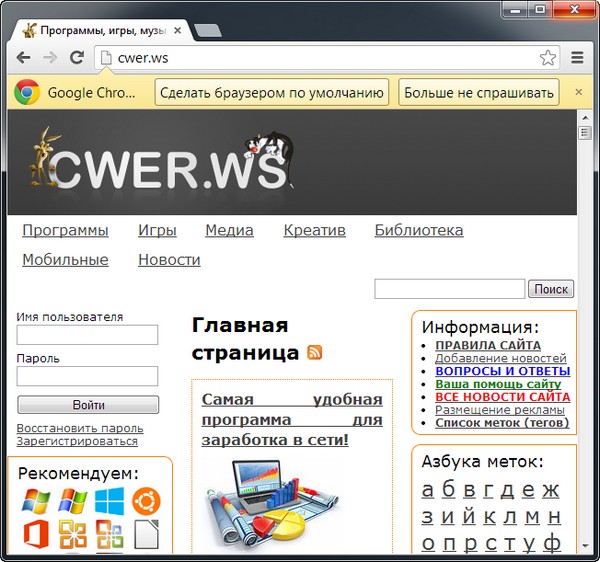Go to the Библиотека section
Viewport: 600px width, 562px height.
[418, 230]
